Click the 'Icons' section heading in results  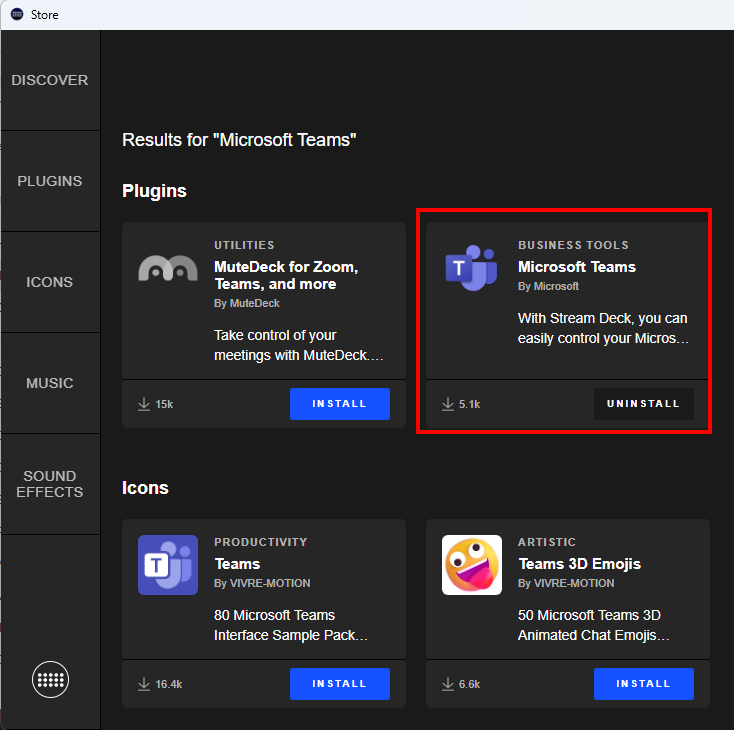click(145, 488)
